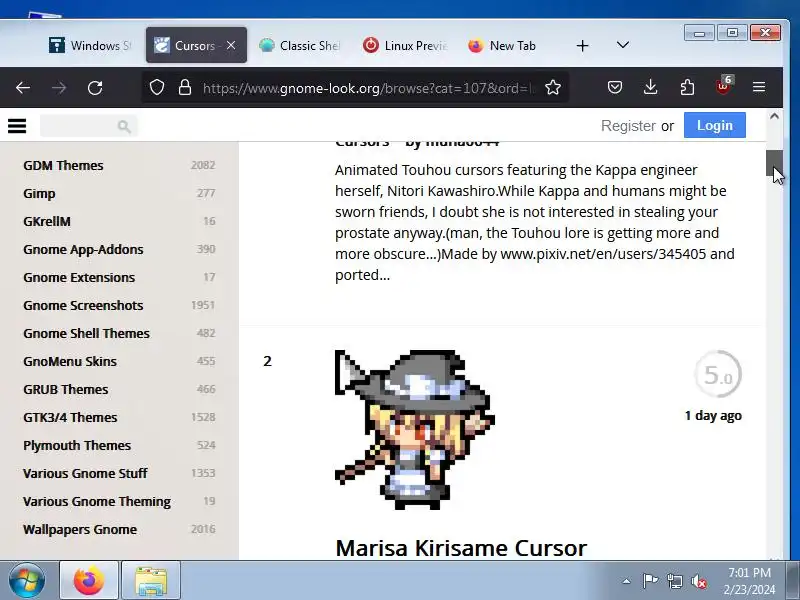The height and width of the screenshot is (600, 800).
Task: Open Firefox from the taskbar
Action: pyautogui.click(x=89, y=581)
